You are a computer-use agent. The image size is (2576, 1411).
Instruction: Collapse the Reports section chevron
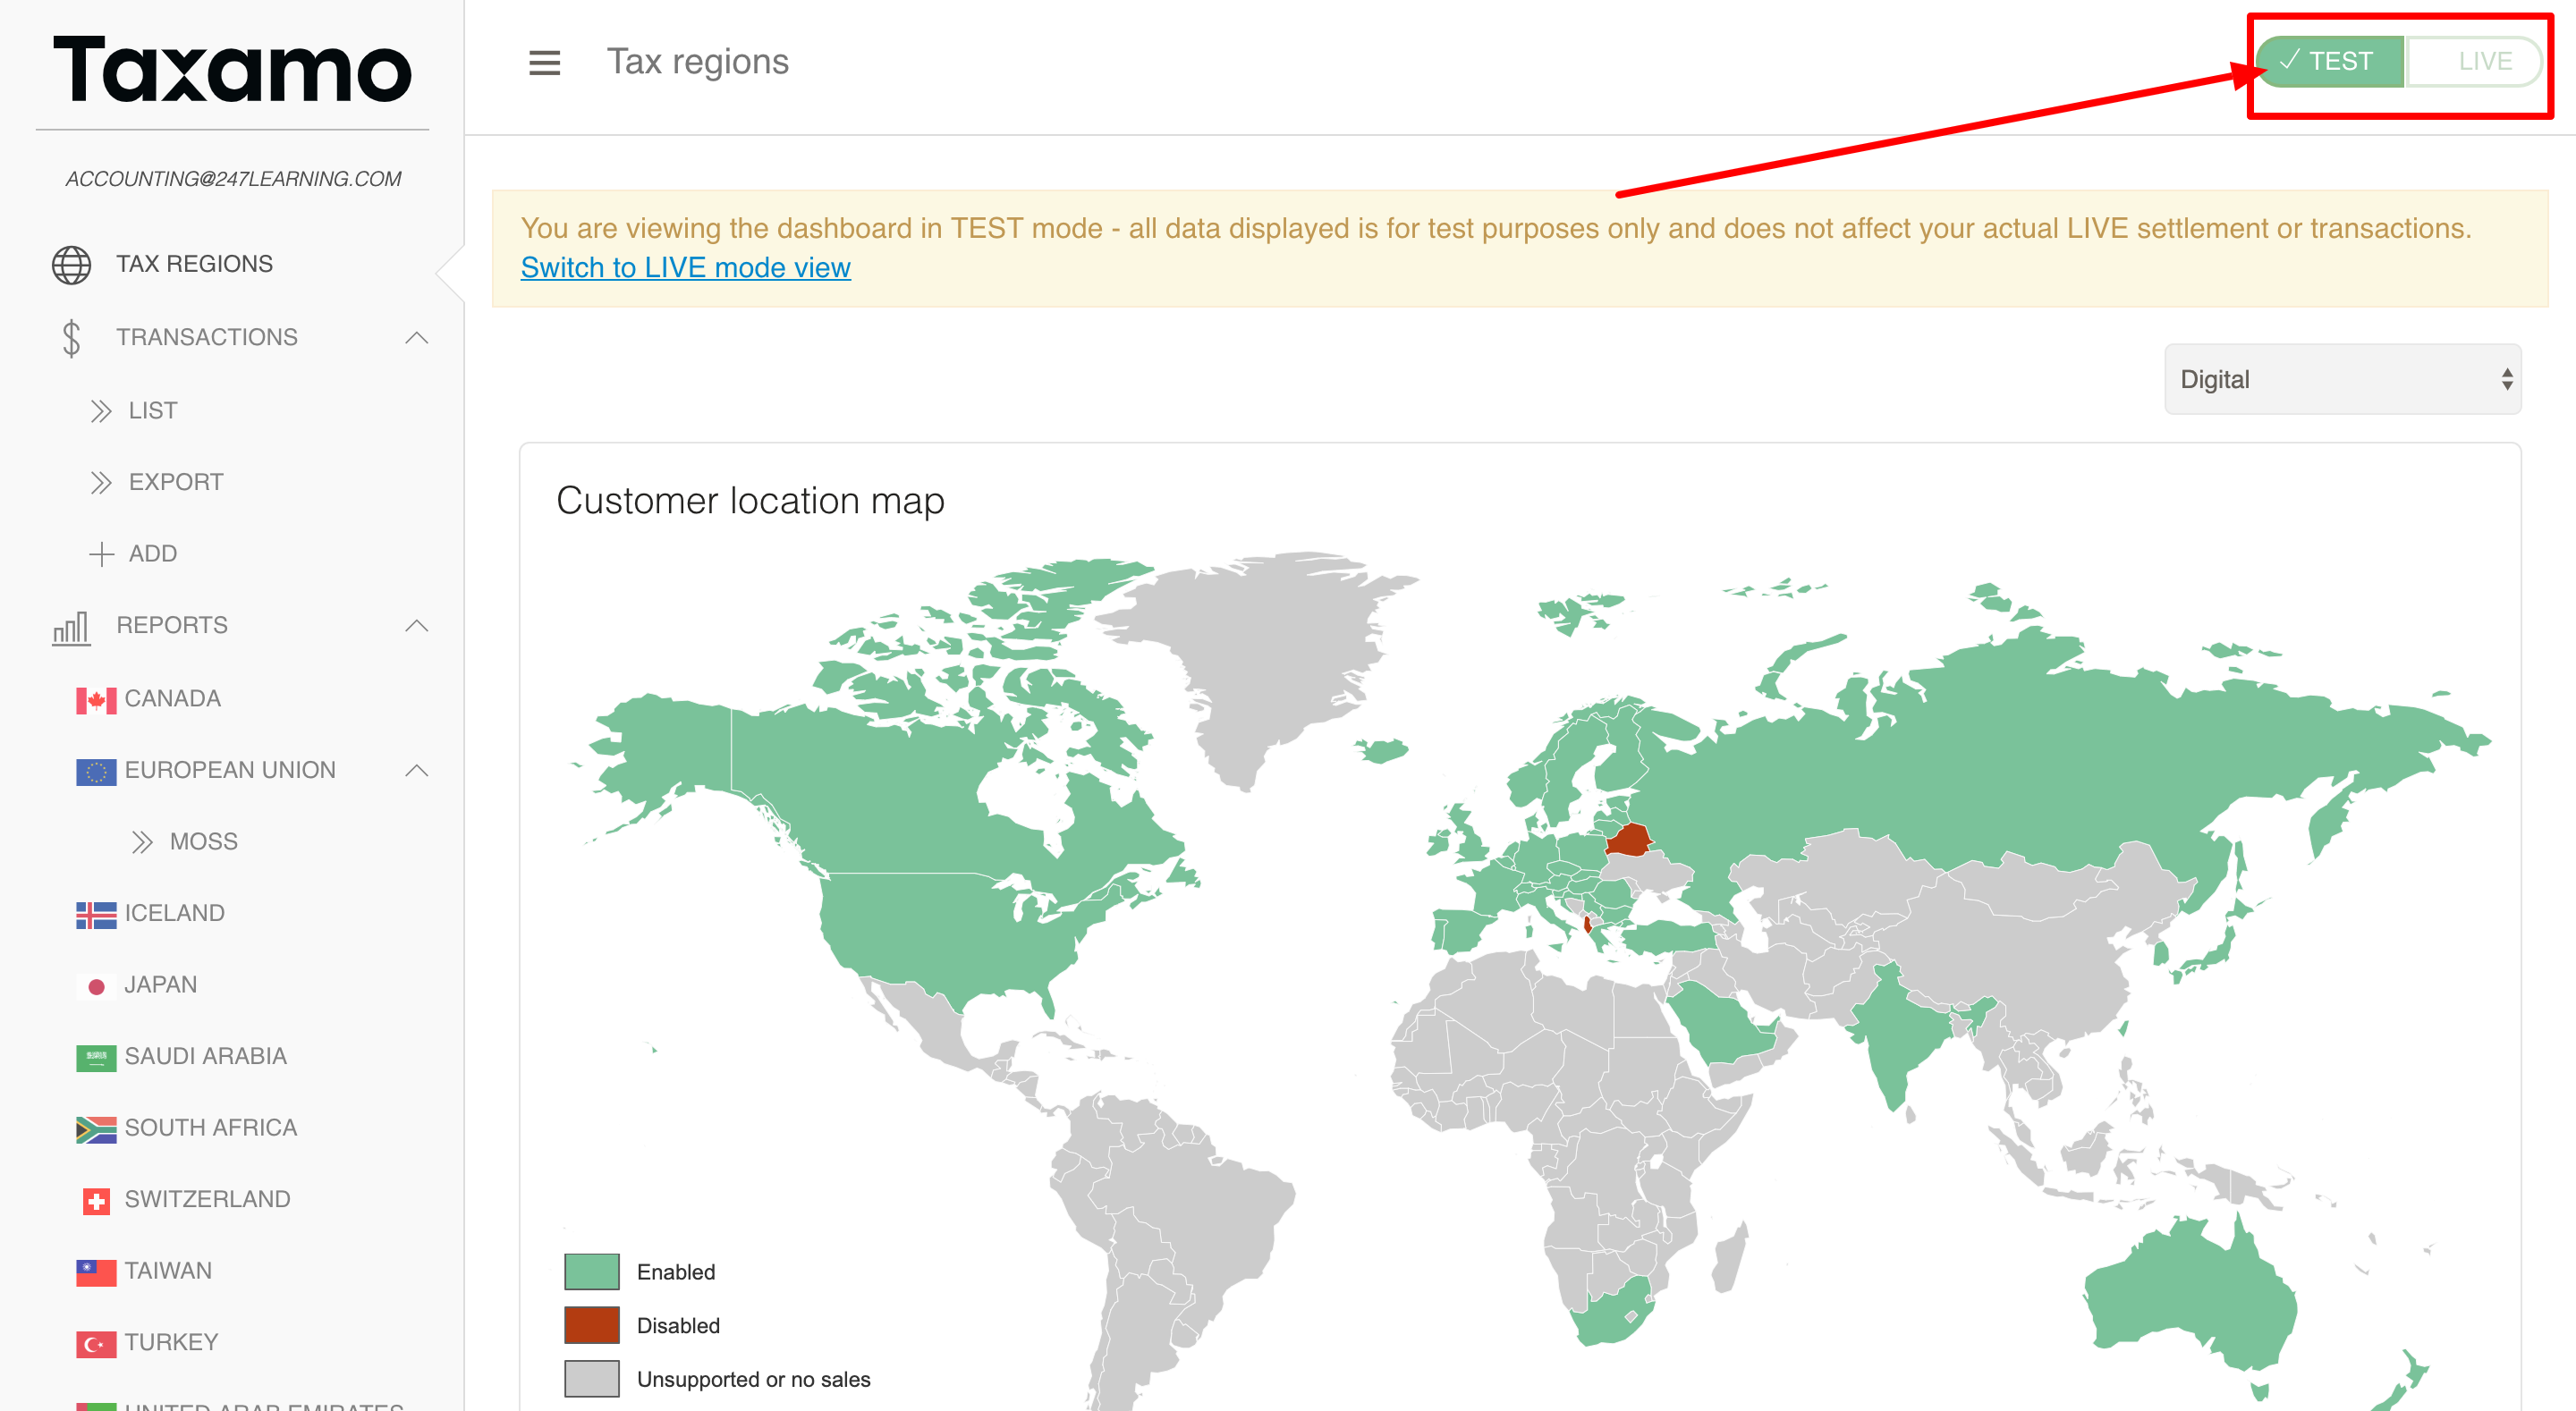(416, 626)
